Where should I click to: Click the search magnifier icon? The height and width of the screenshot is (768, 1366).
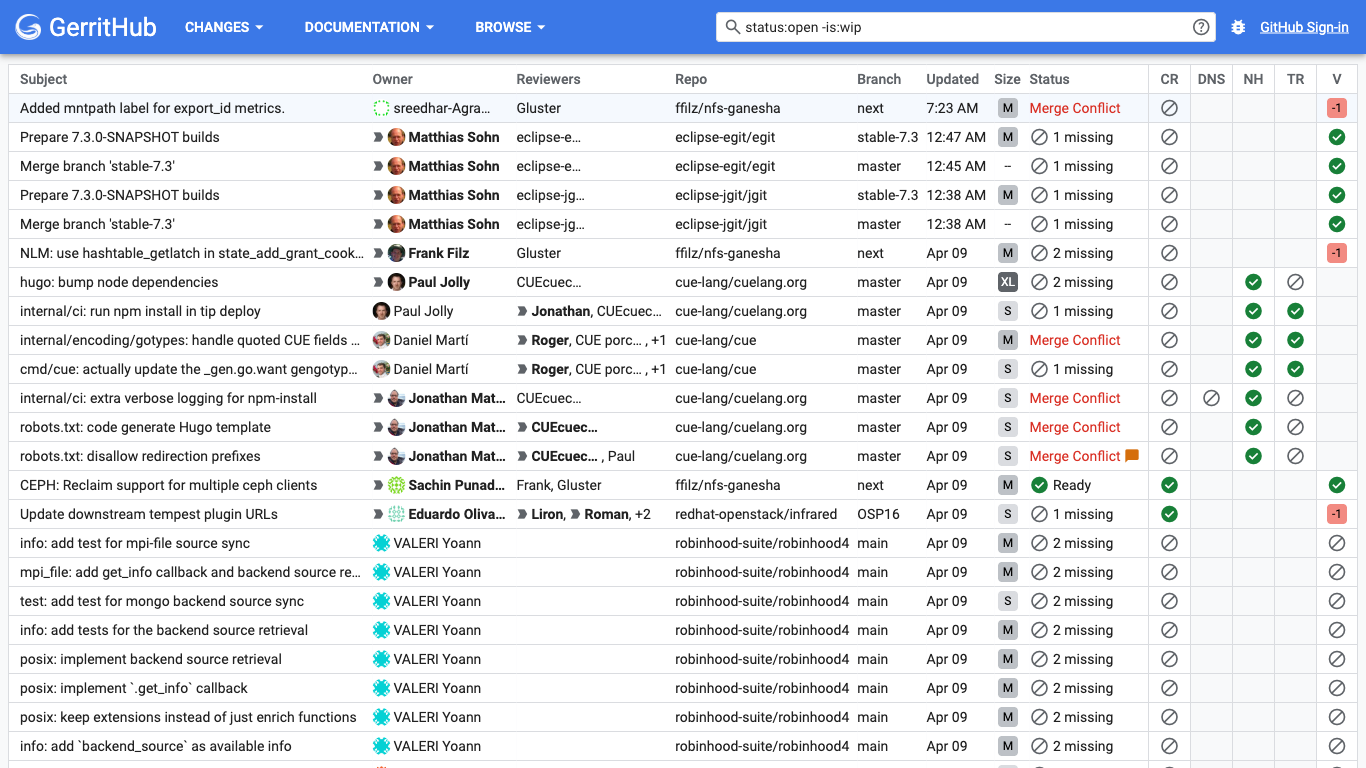click(x=732, y=27)
